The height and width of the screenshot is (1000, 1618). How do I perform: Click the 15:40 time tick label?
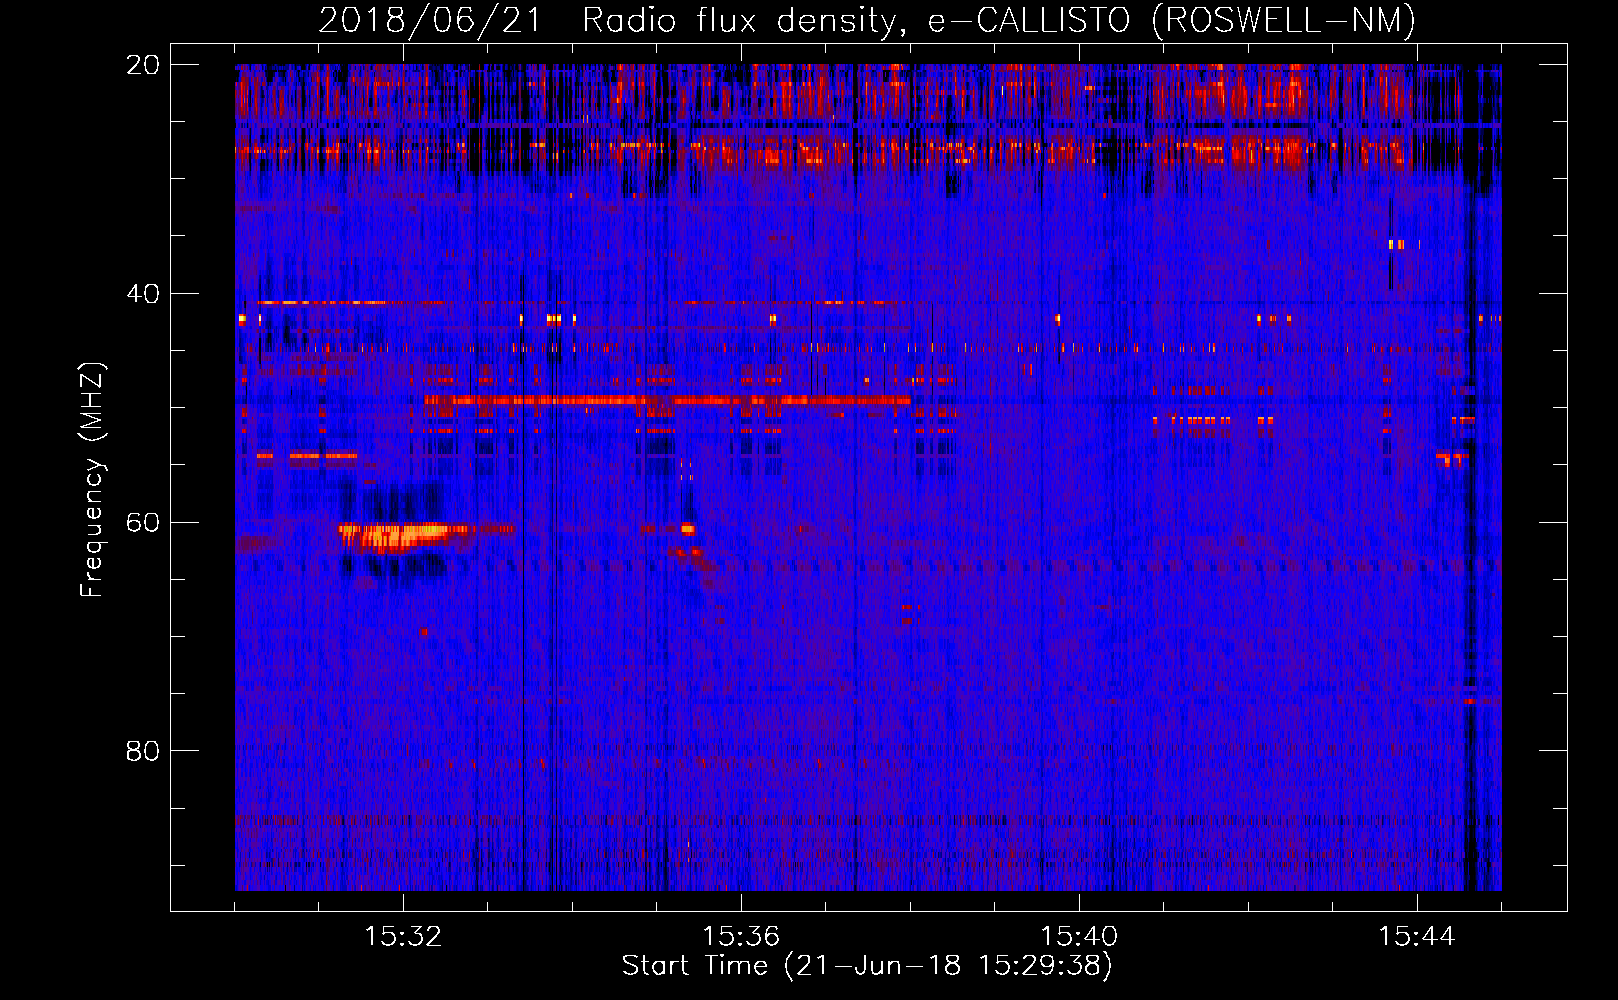(1079, 936)
